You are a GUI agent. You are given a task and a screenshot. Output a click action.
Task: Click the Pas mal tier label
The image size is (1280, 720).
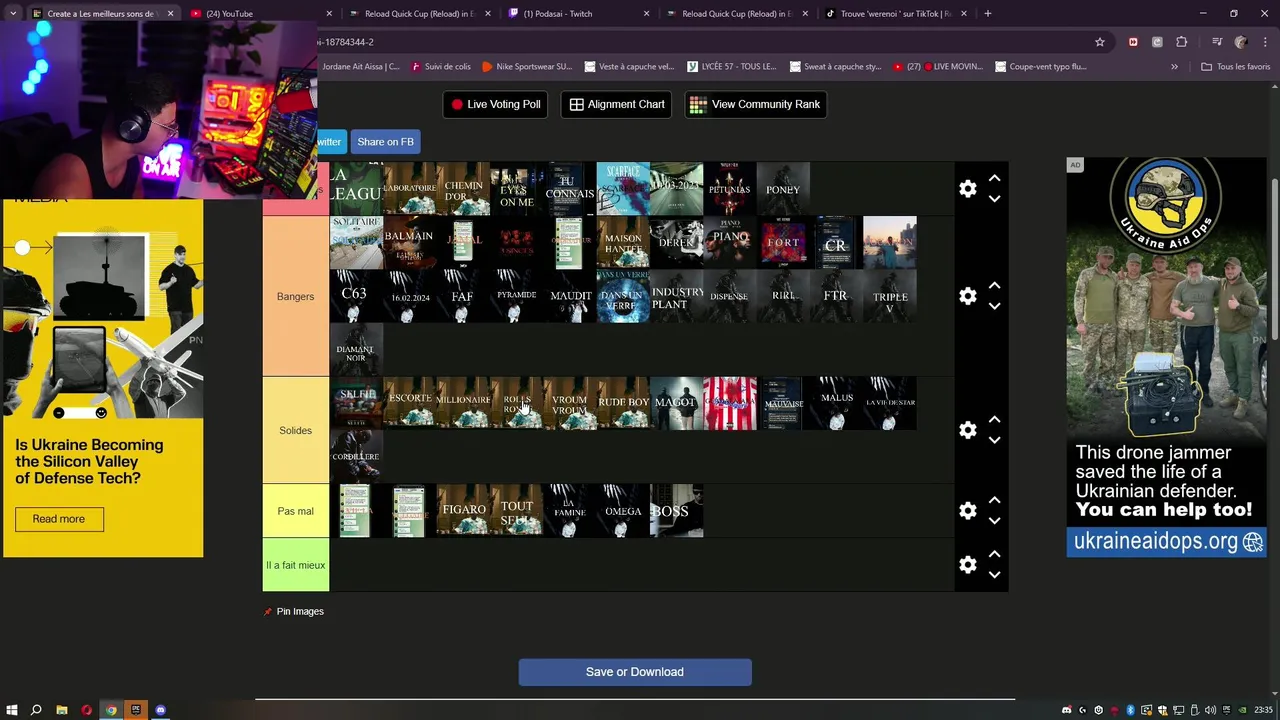(295, 511)
